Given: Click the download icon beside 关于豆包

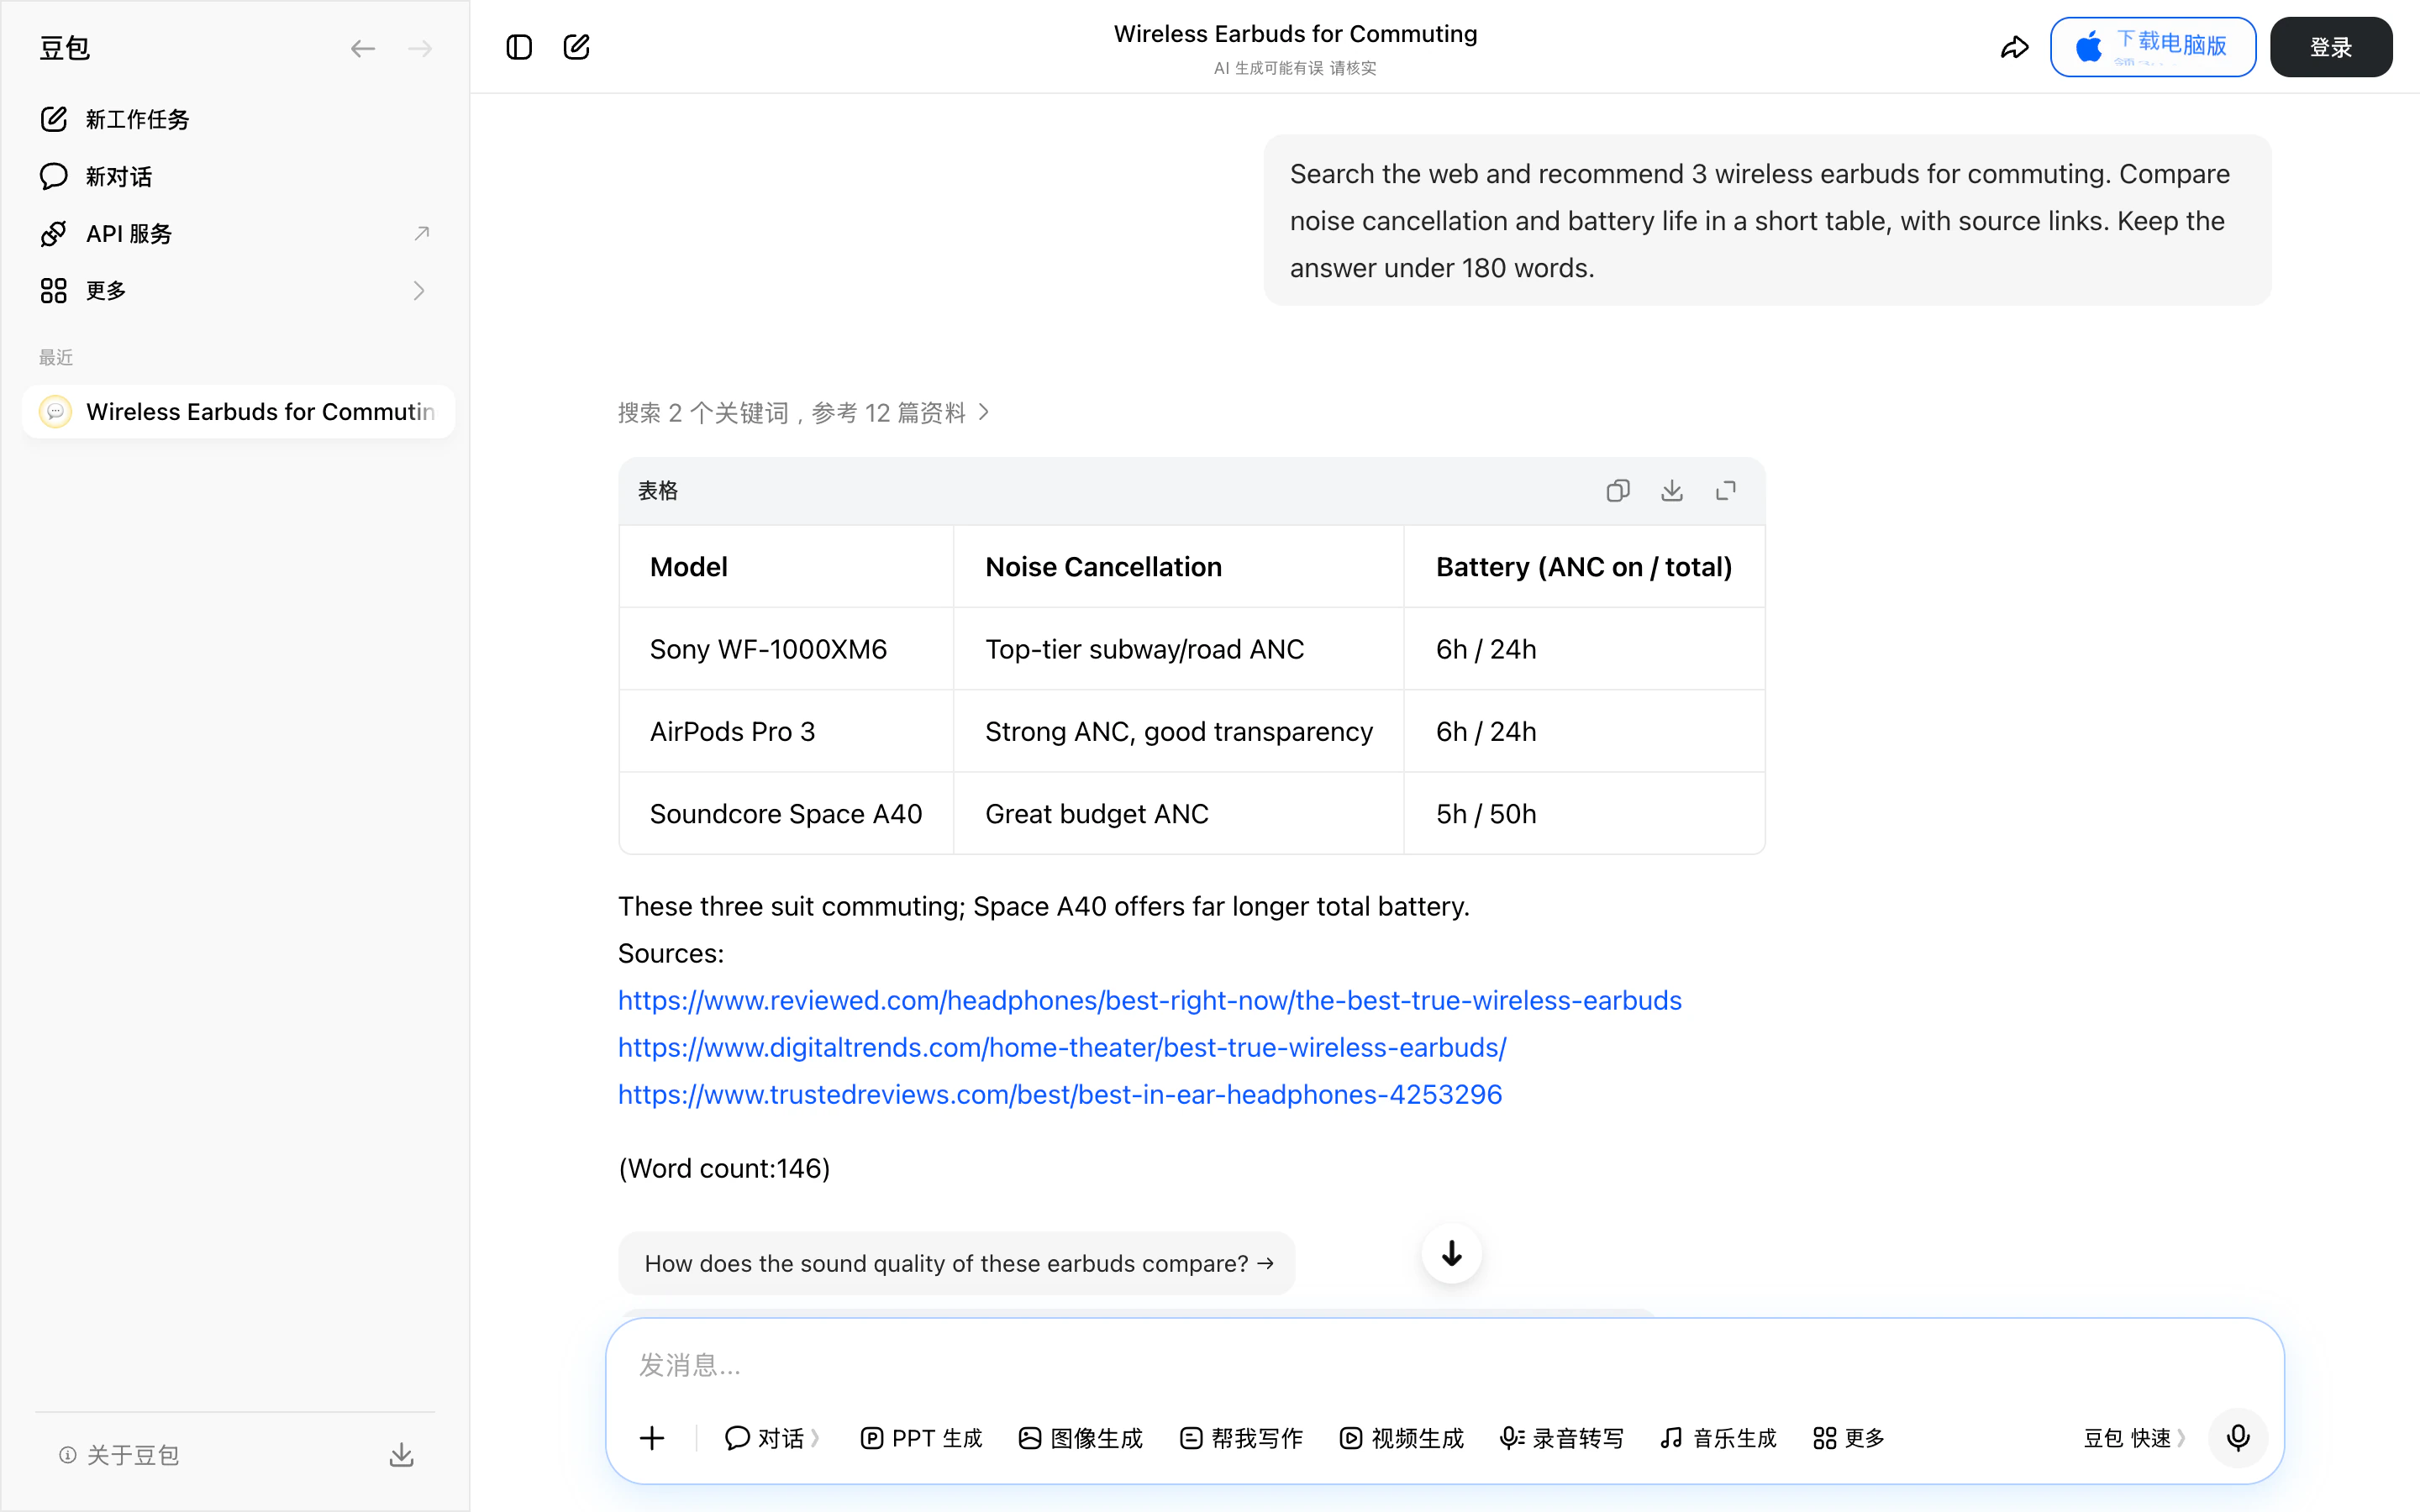Looking at the screenshot, I should click(401, 1455).
